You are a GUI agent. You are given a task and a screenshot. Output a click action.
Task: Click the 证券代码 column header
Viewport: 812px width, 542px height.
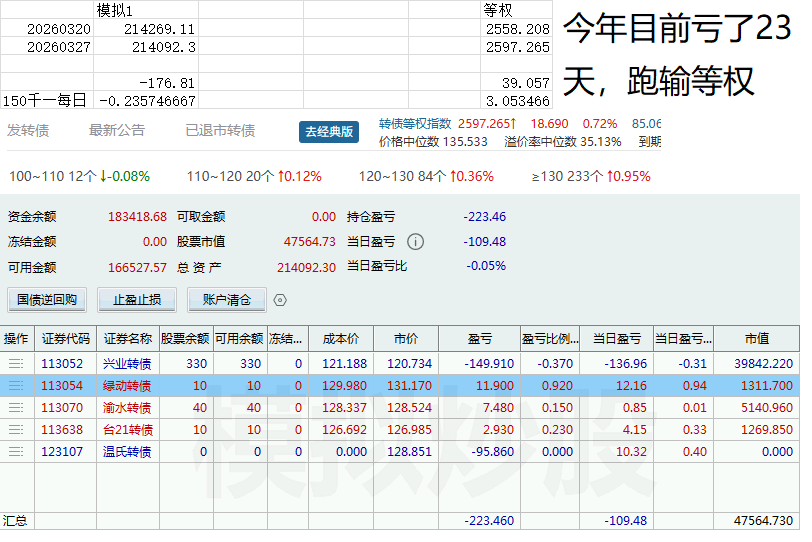point(66,339)
